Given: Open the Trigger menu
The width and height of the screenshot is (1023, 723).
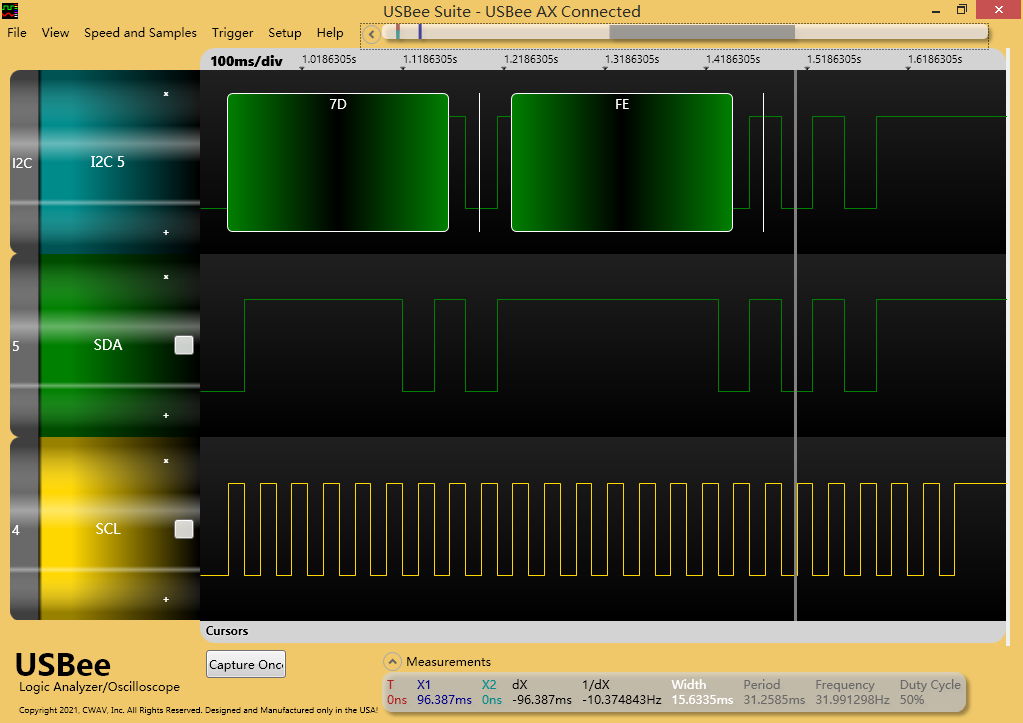Looking at the screenshot, I should (x=232, y=33).
